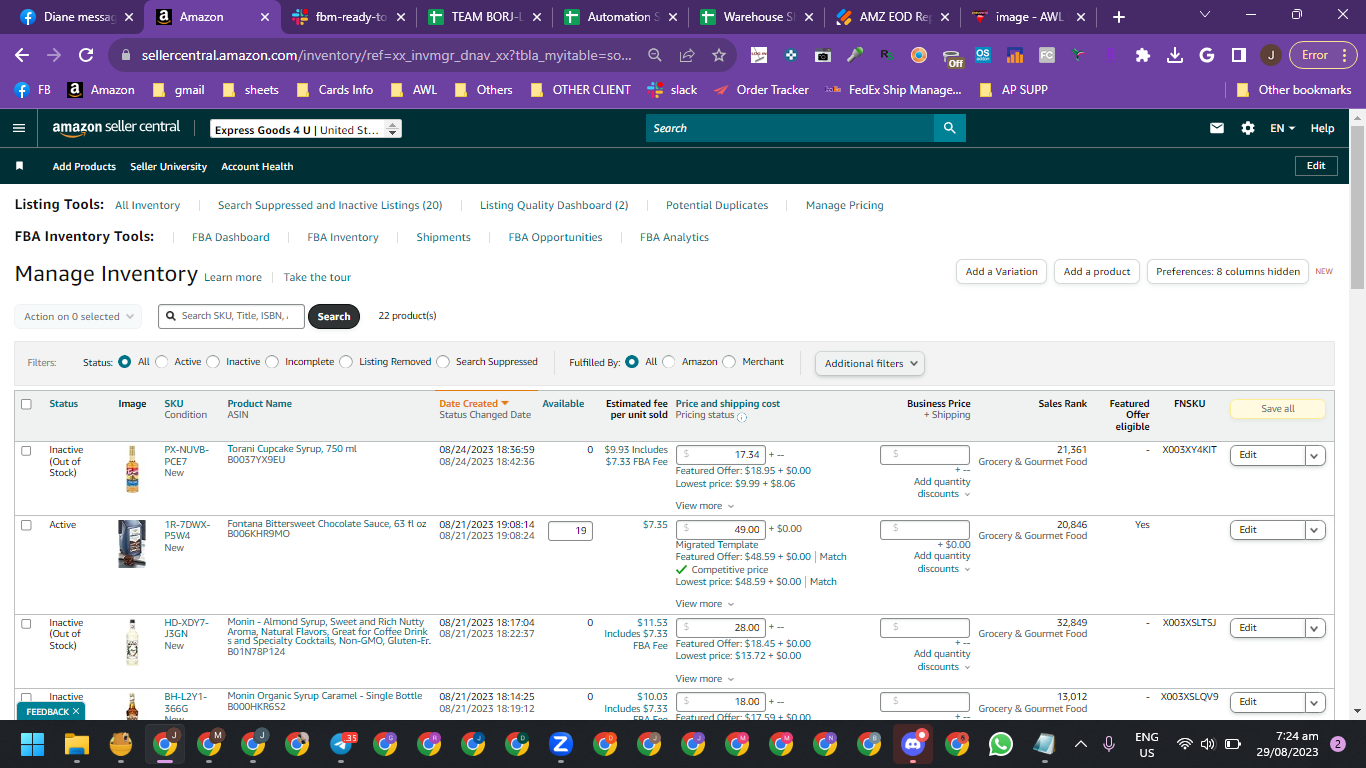Click the Add a product button
Screen dimensions: 1366x768
coord(1097,271)
